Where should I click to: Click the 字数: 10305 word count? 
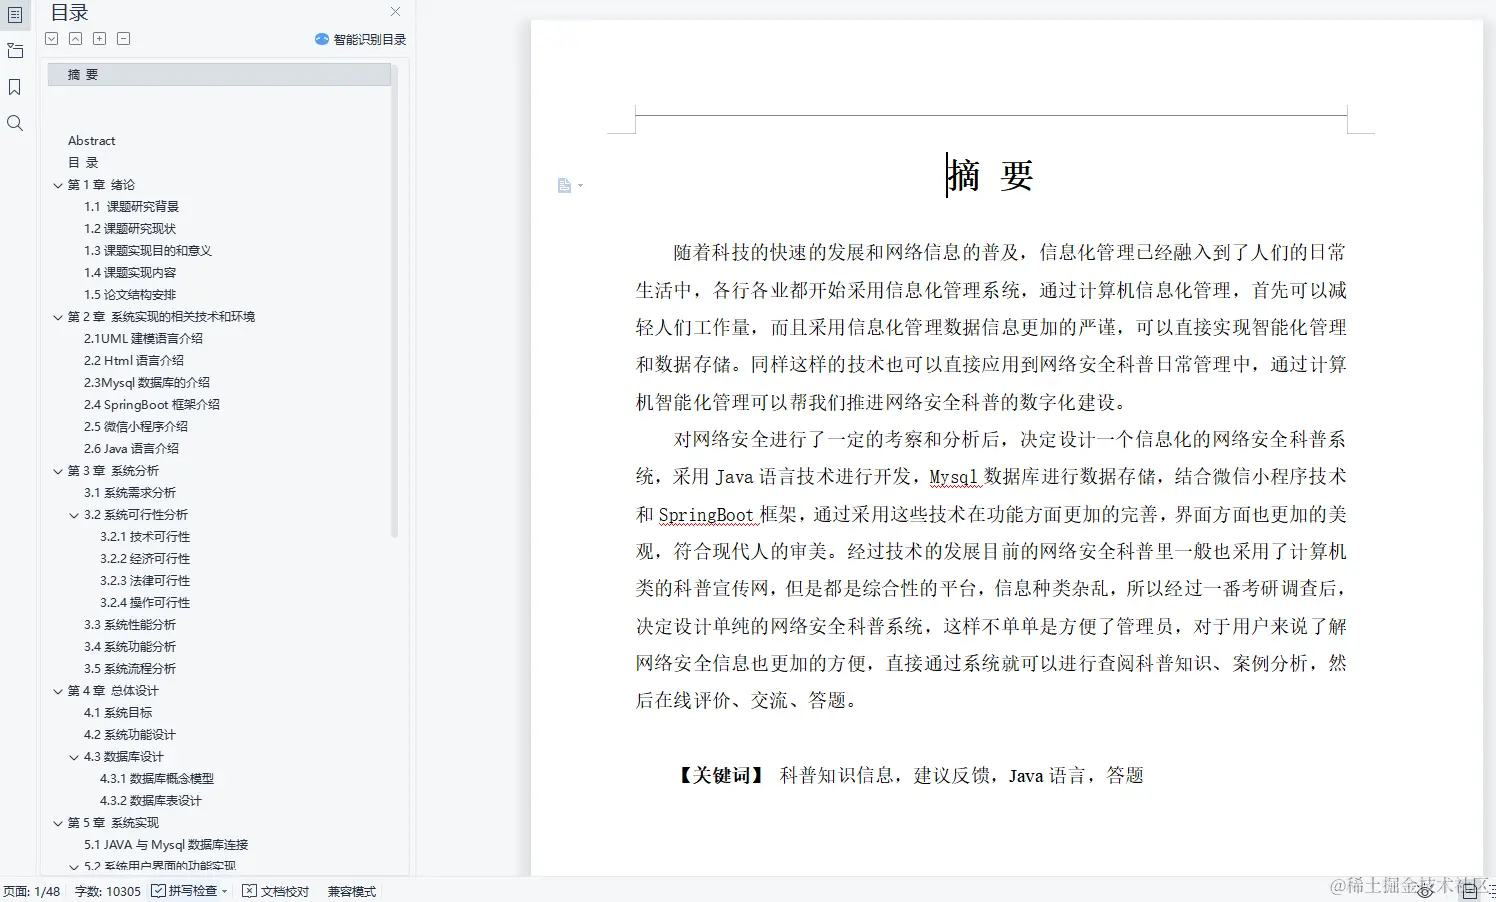[x=108, y=891]
